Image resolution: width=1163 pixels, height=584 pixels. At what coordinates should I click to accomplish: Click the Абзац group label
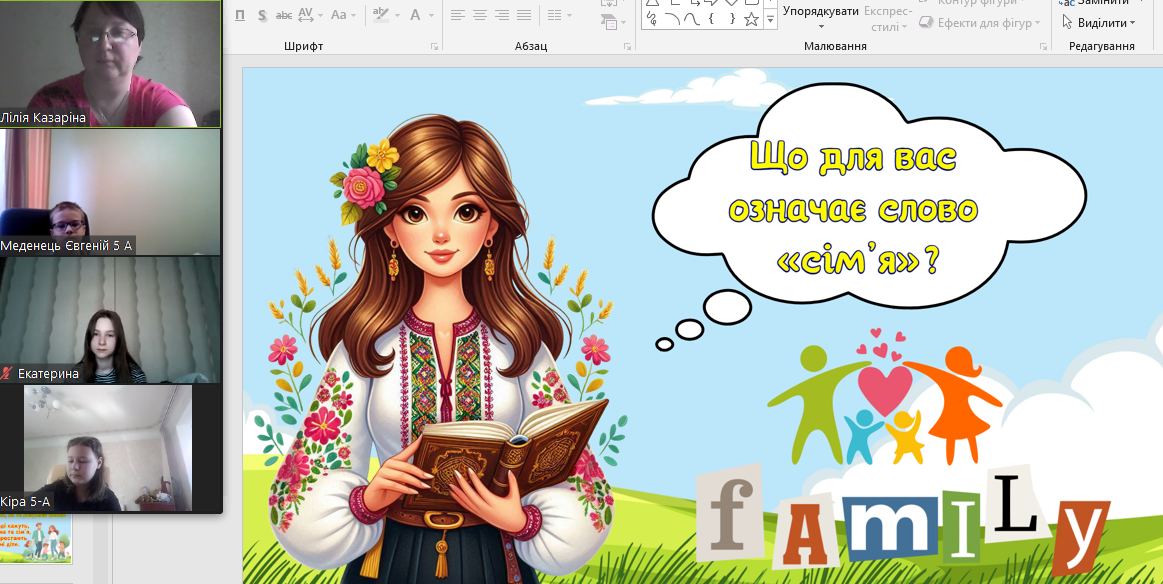(x=531, y=46)
